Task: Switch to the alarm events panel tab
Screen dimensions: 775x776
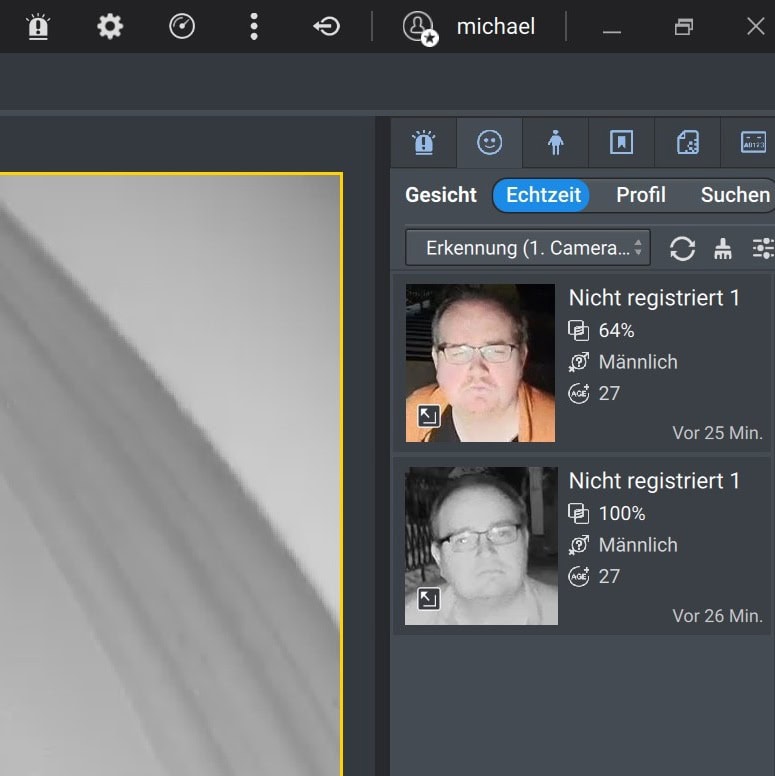Action: tap(424, 143)
